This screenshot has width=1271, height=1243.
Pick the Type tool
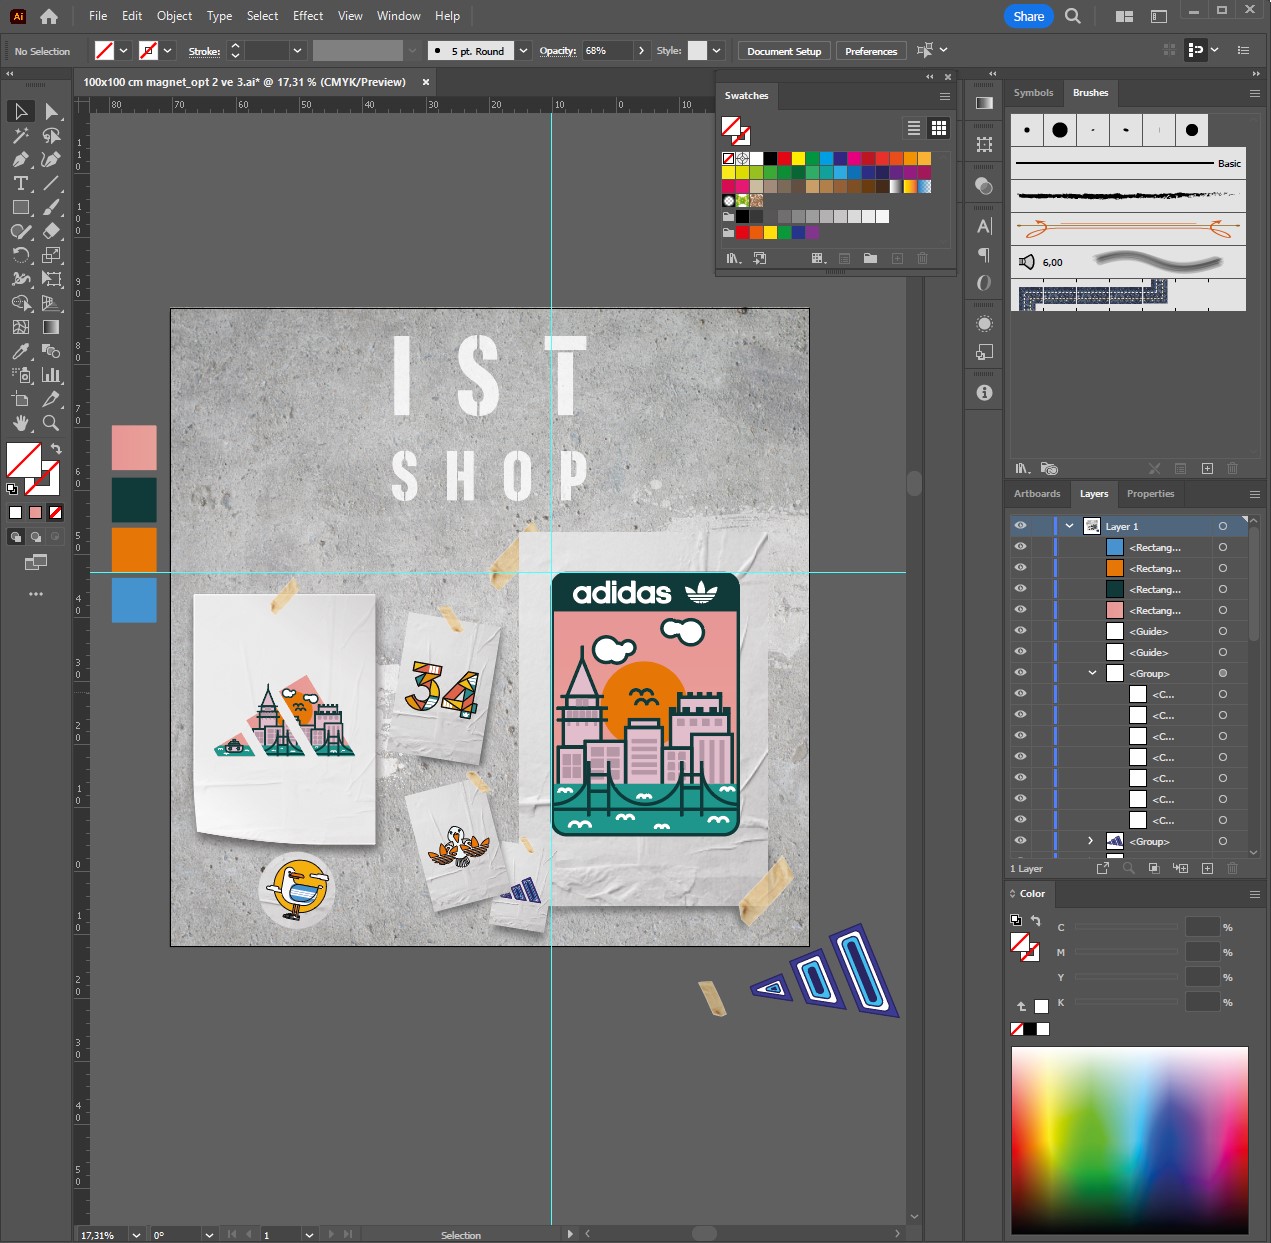tap(21, 183)
